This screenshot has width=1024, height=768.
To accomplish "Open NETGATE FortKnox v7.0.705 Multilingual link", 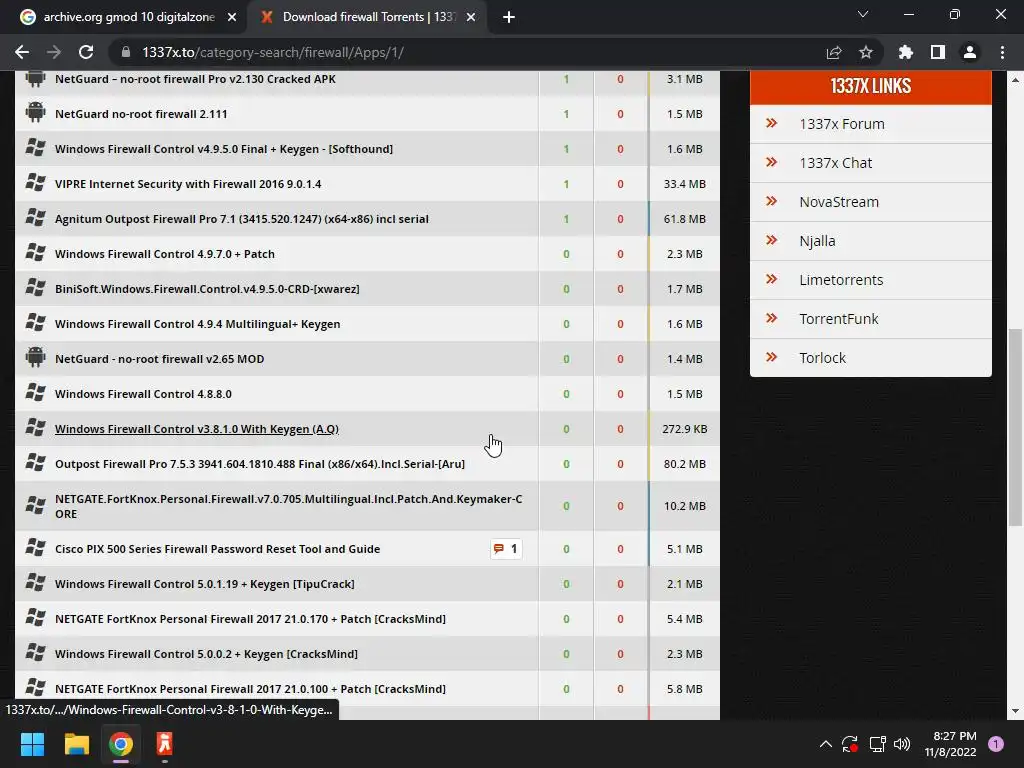I will coord(289,506).
